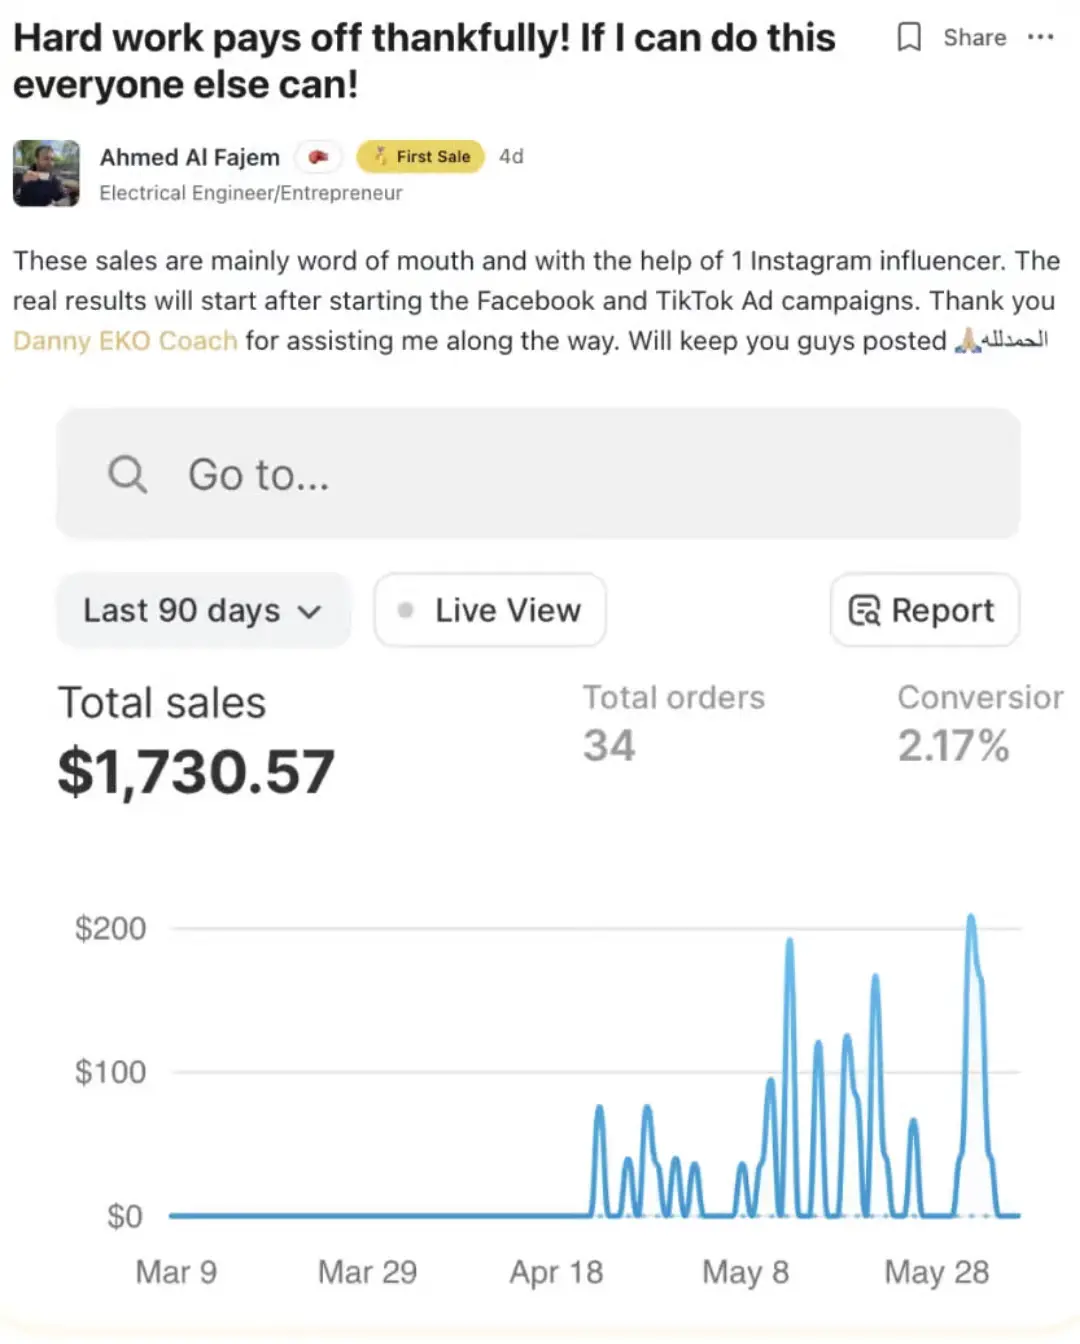This screenshot has height=1344, width=1080.
Task: Open the Report button
Action: click(x=925, y=610)
